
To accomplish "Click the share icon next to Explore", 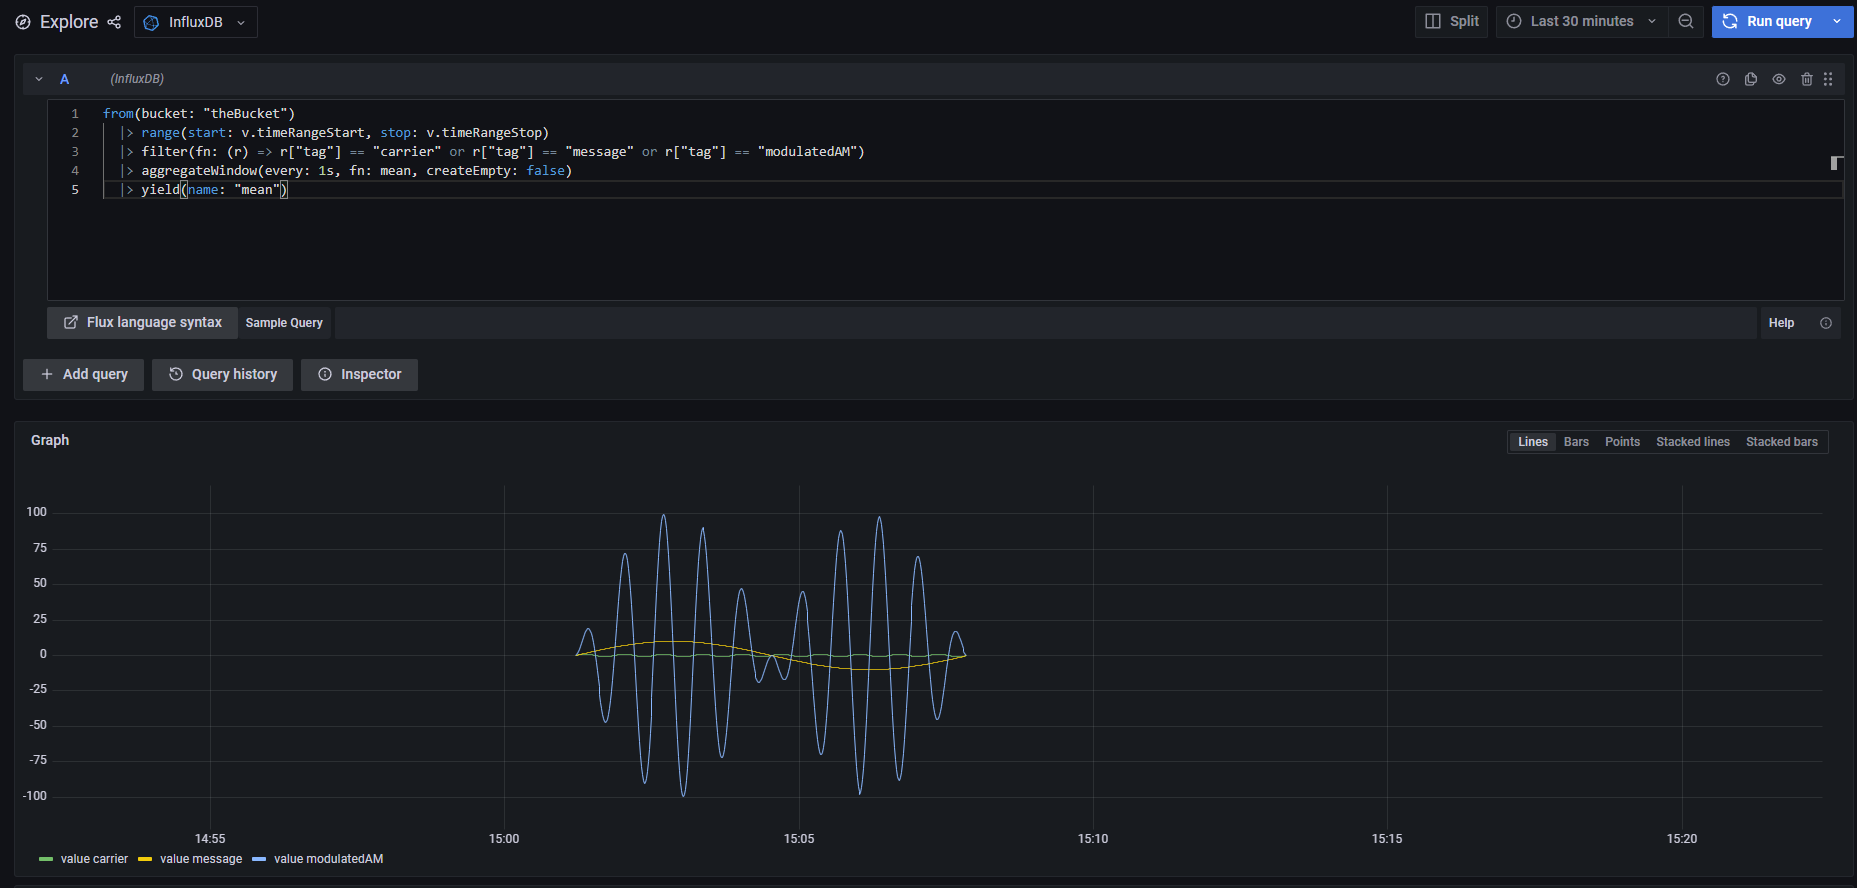I will point(114,22).
